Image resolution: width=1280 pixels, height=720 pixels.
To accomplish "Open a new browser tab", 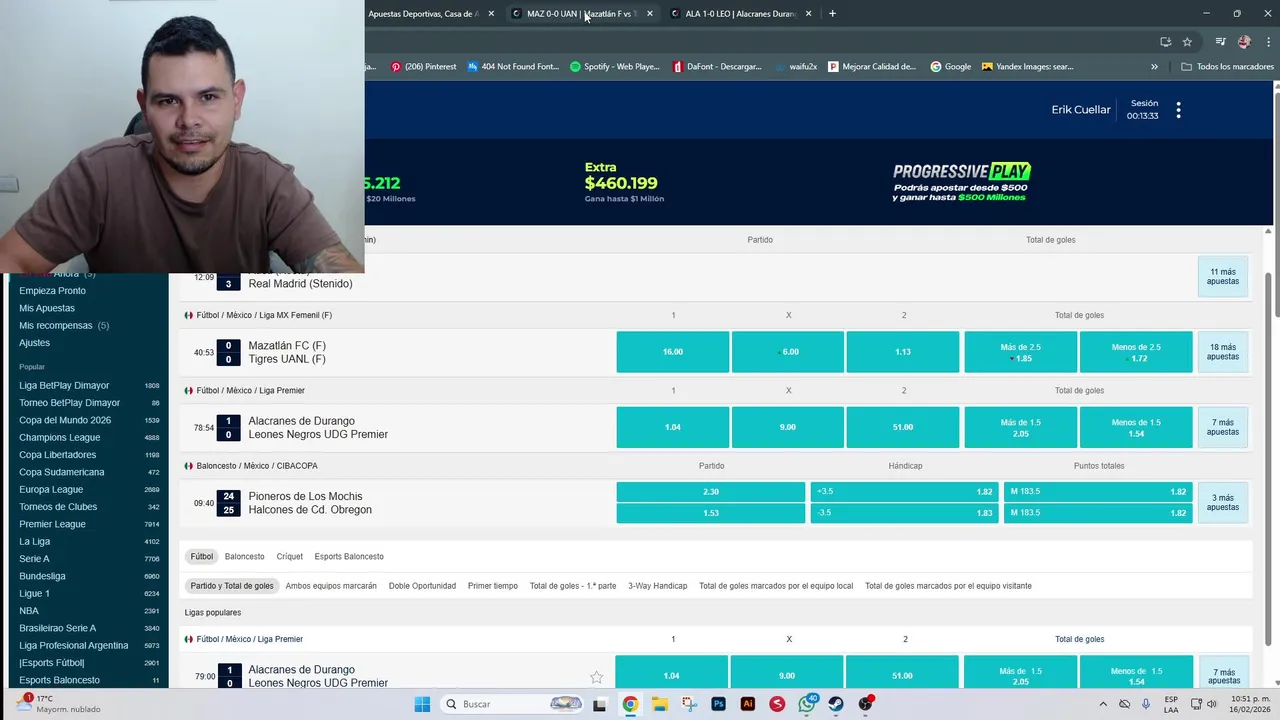I will pos(832,13).
